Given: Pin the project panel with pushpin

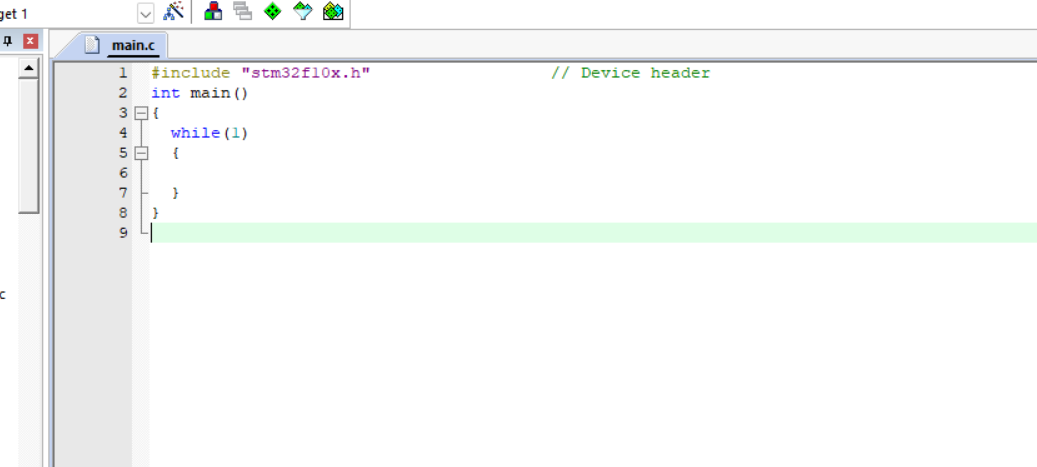Looking at the screenshot, I should point(8,42).
